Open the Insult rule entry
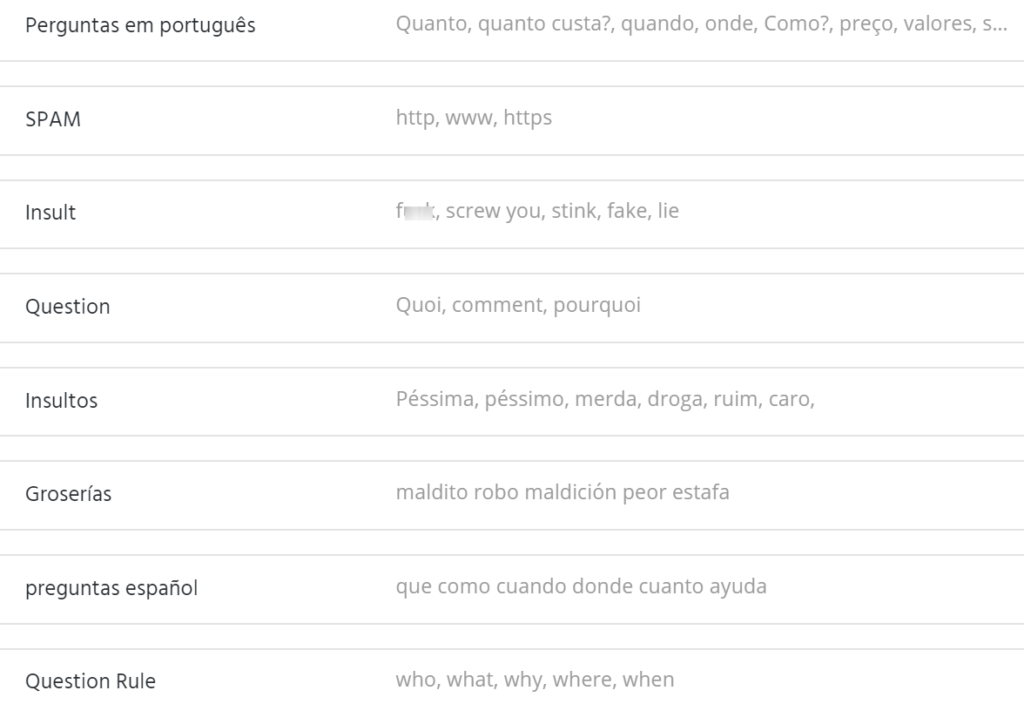 pos(50,213)
